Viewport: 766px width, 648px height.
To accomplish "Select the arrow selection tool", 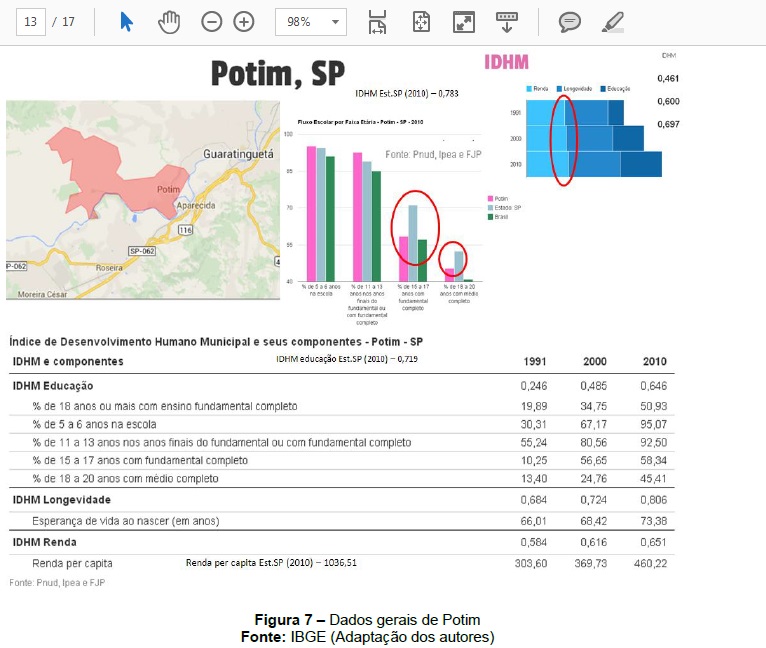I will [127, 22].
